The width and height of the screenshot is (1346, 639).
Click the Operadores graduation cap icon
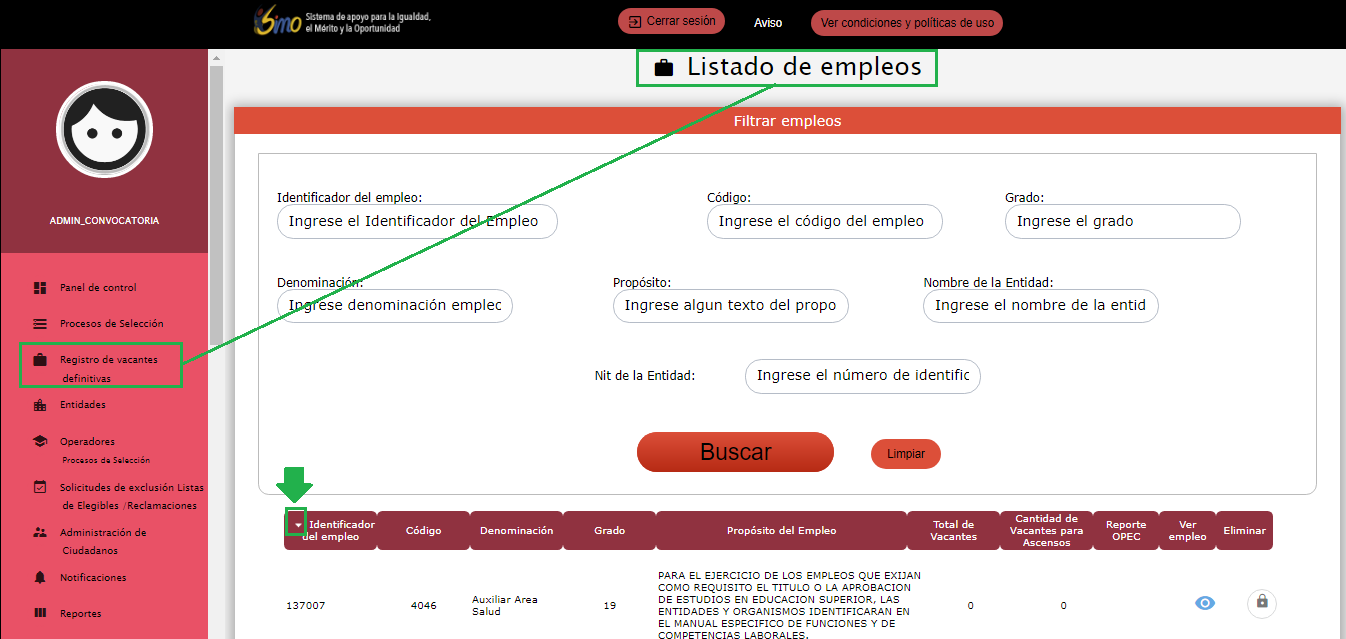click(x=40, y=441)
